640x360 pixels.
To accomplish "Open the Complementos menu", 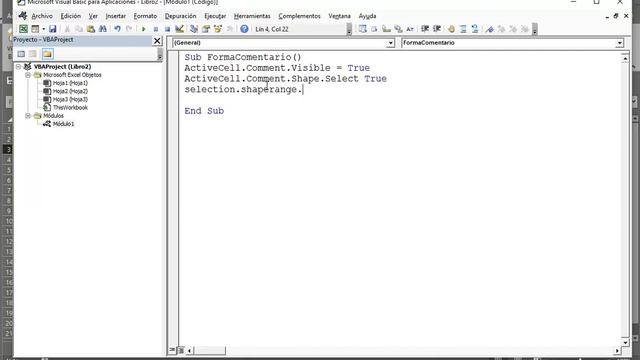I will (299, 16).
